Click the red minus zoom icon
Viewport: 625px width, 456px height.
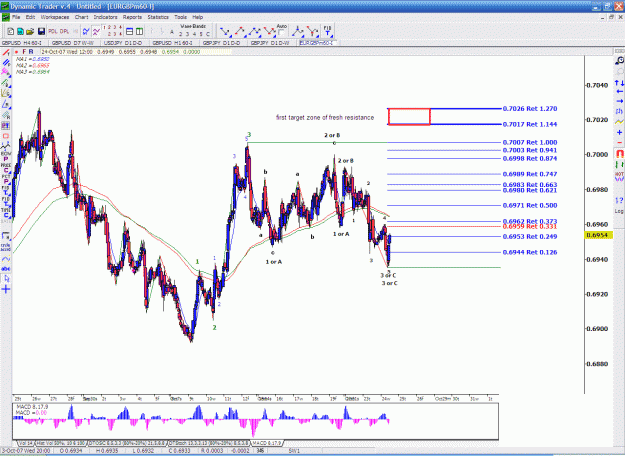click(x=619, y=142)
